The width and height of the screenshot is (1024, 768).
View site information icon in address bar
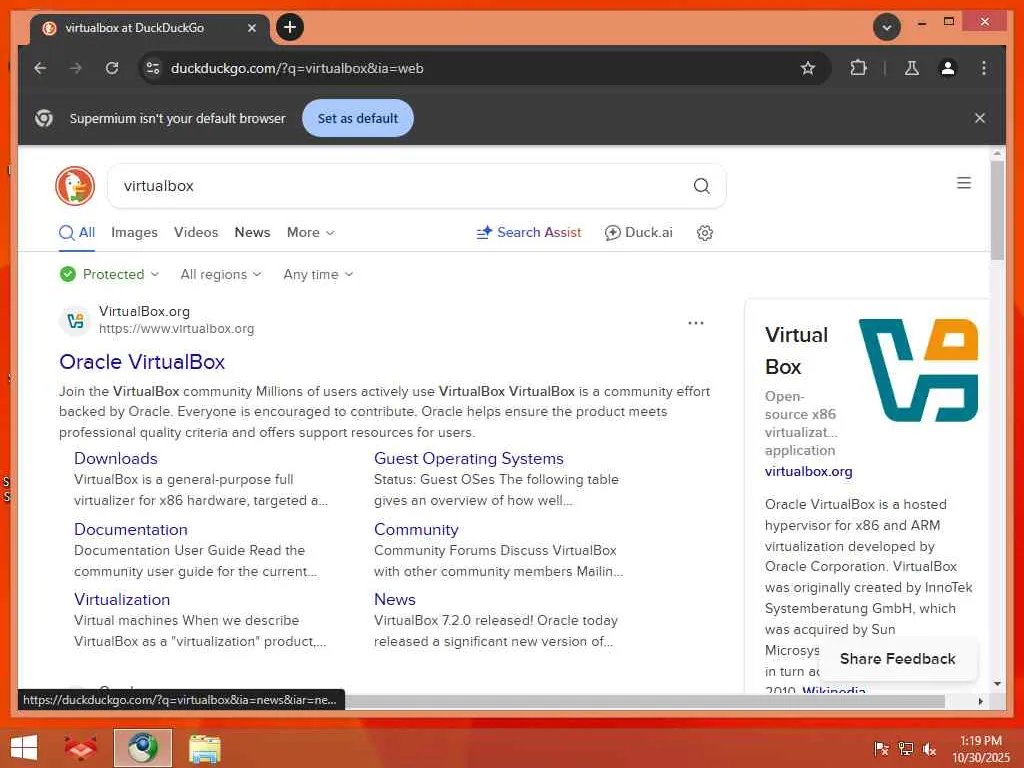153,68
